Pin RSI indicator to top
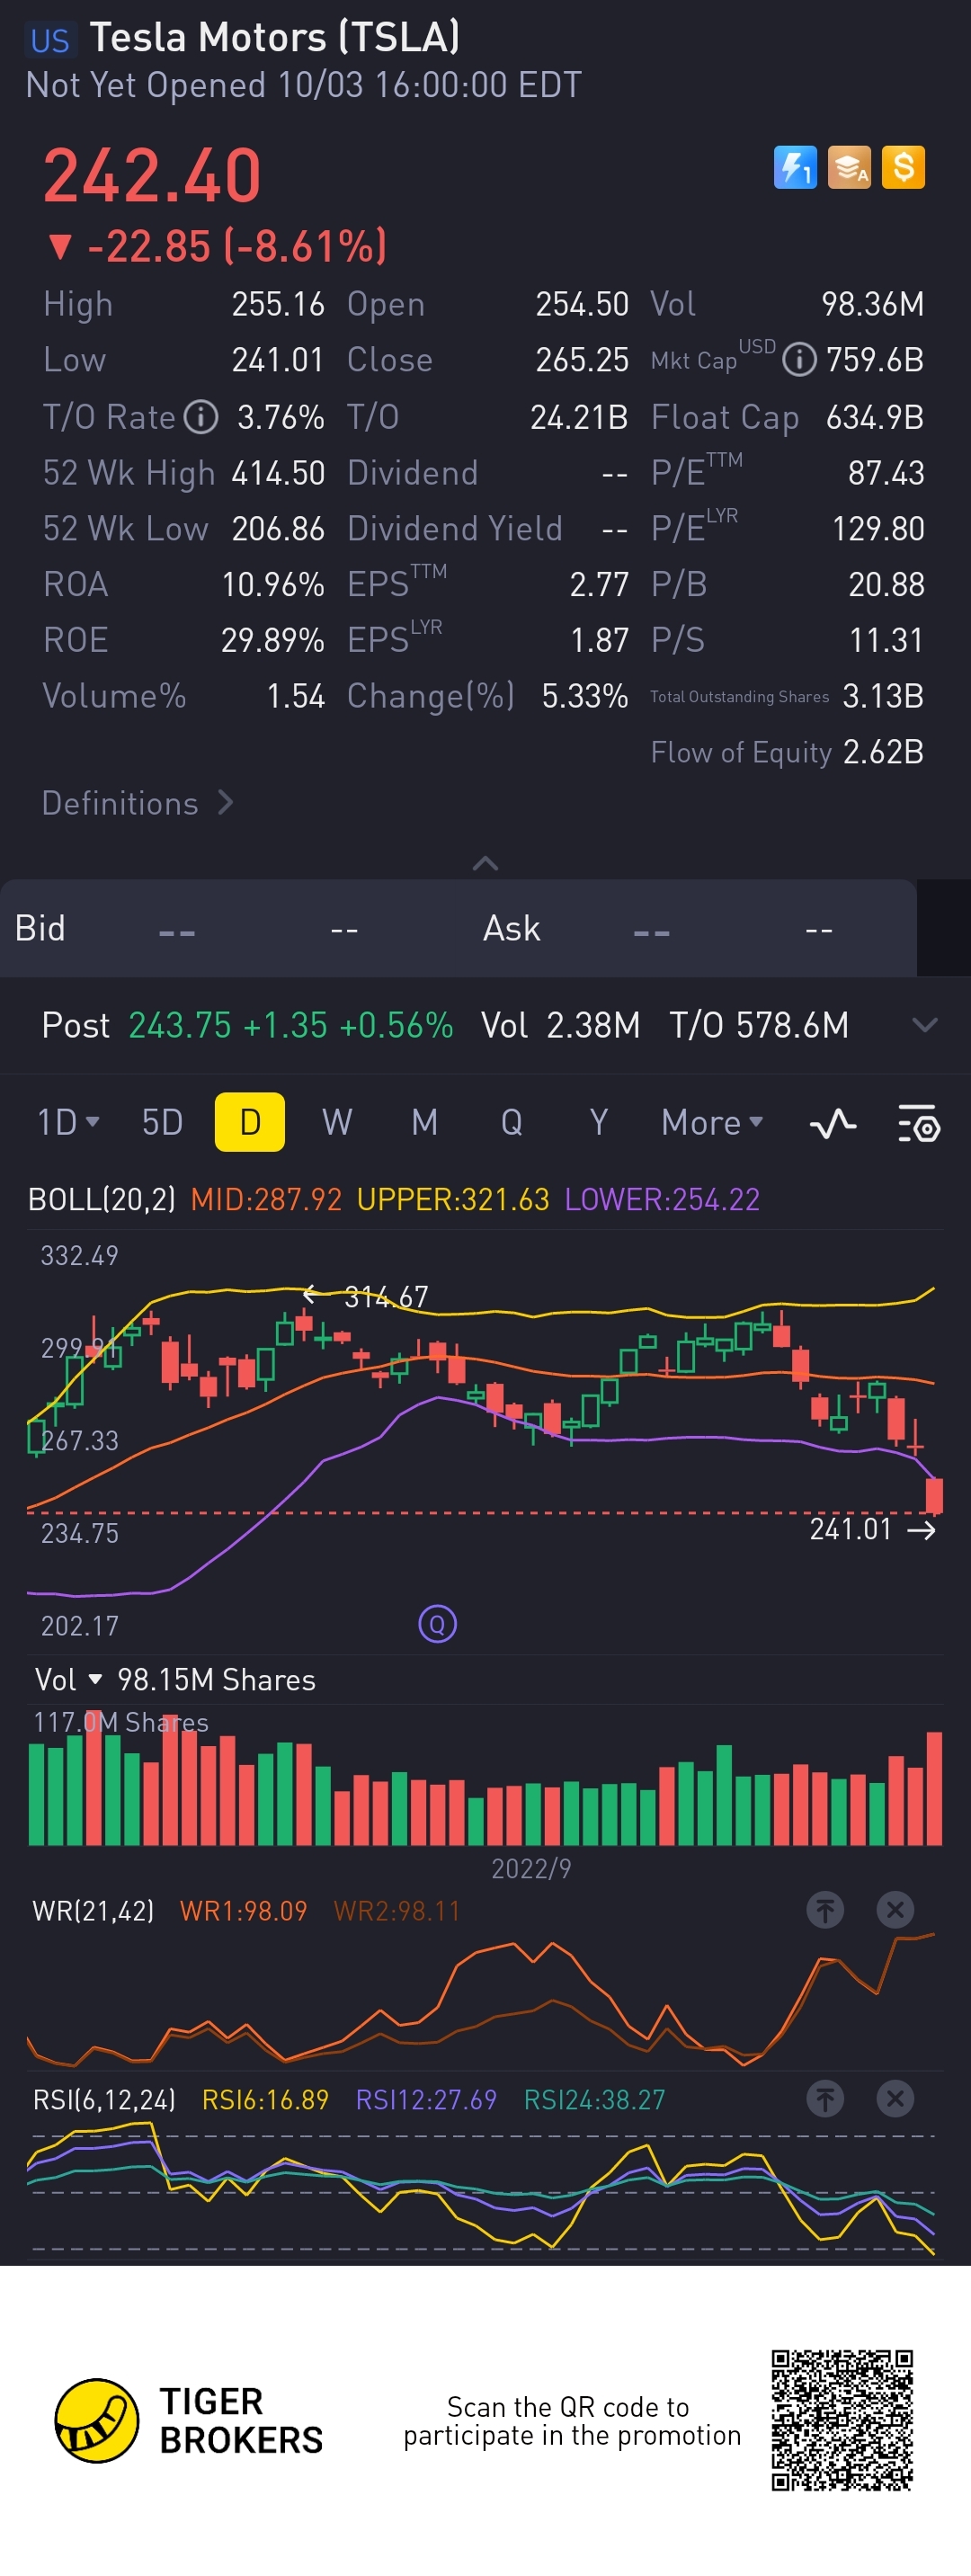The image size is (971, 2576). [x=825, y=2098]
